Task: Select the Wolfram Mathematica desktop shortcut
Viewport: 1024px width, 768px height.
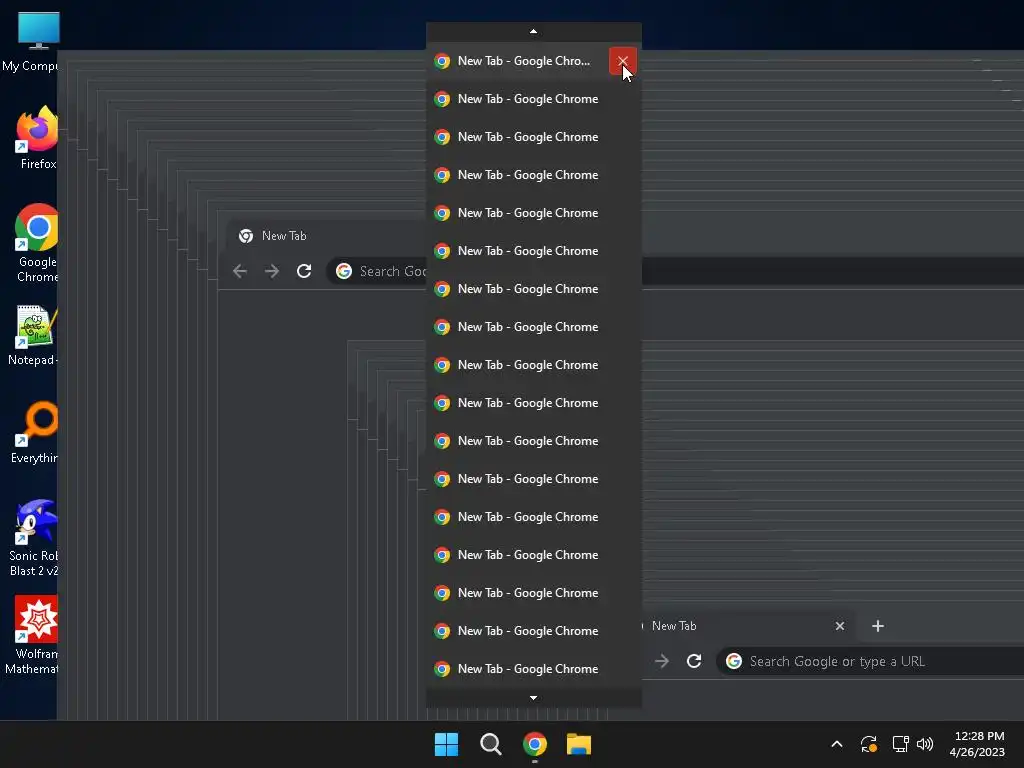Action: (x=34, y=635)
